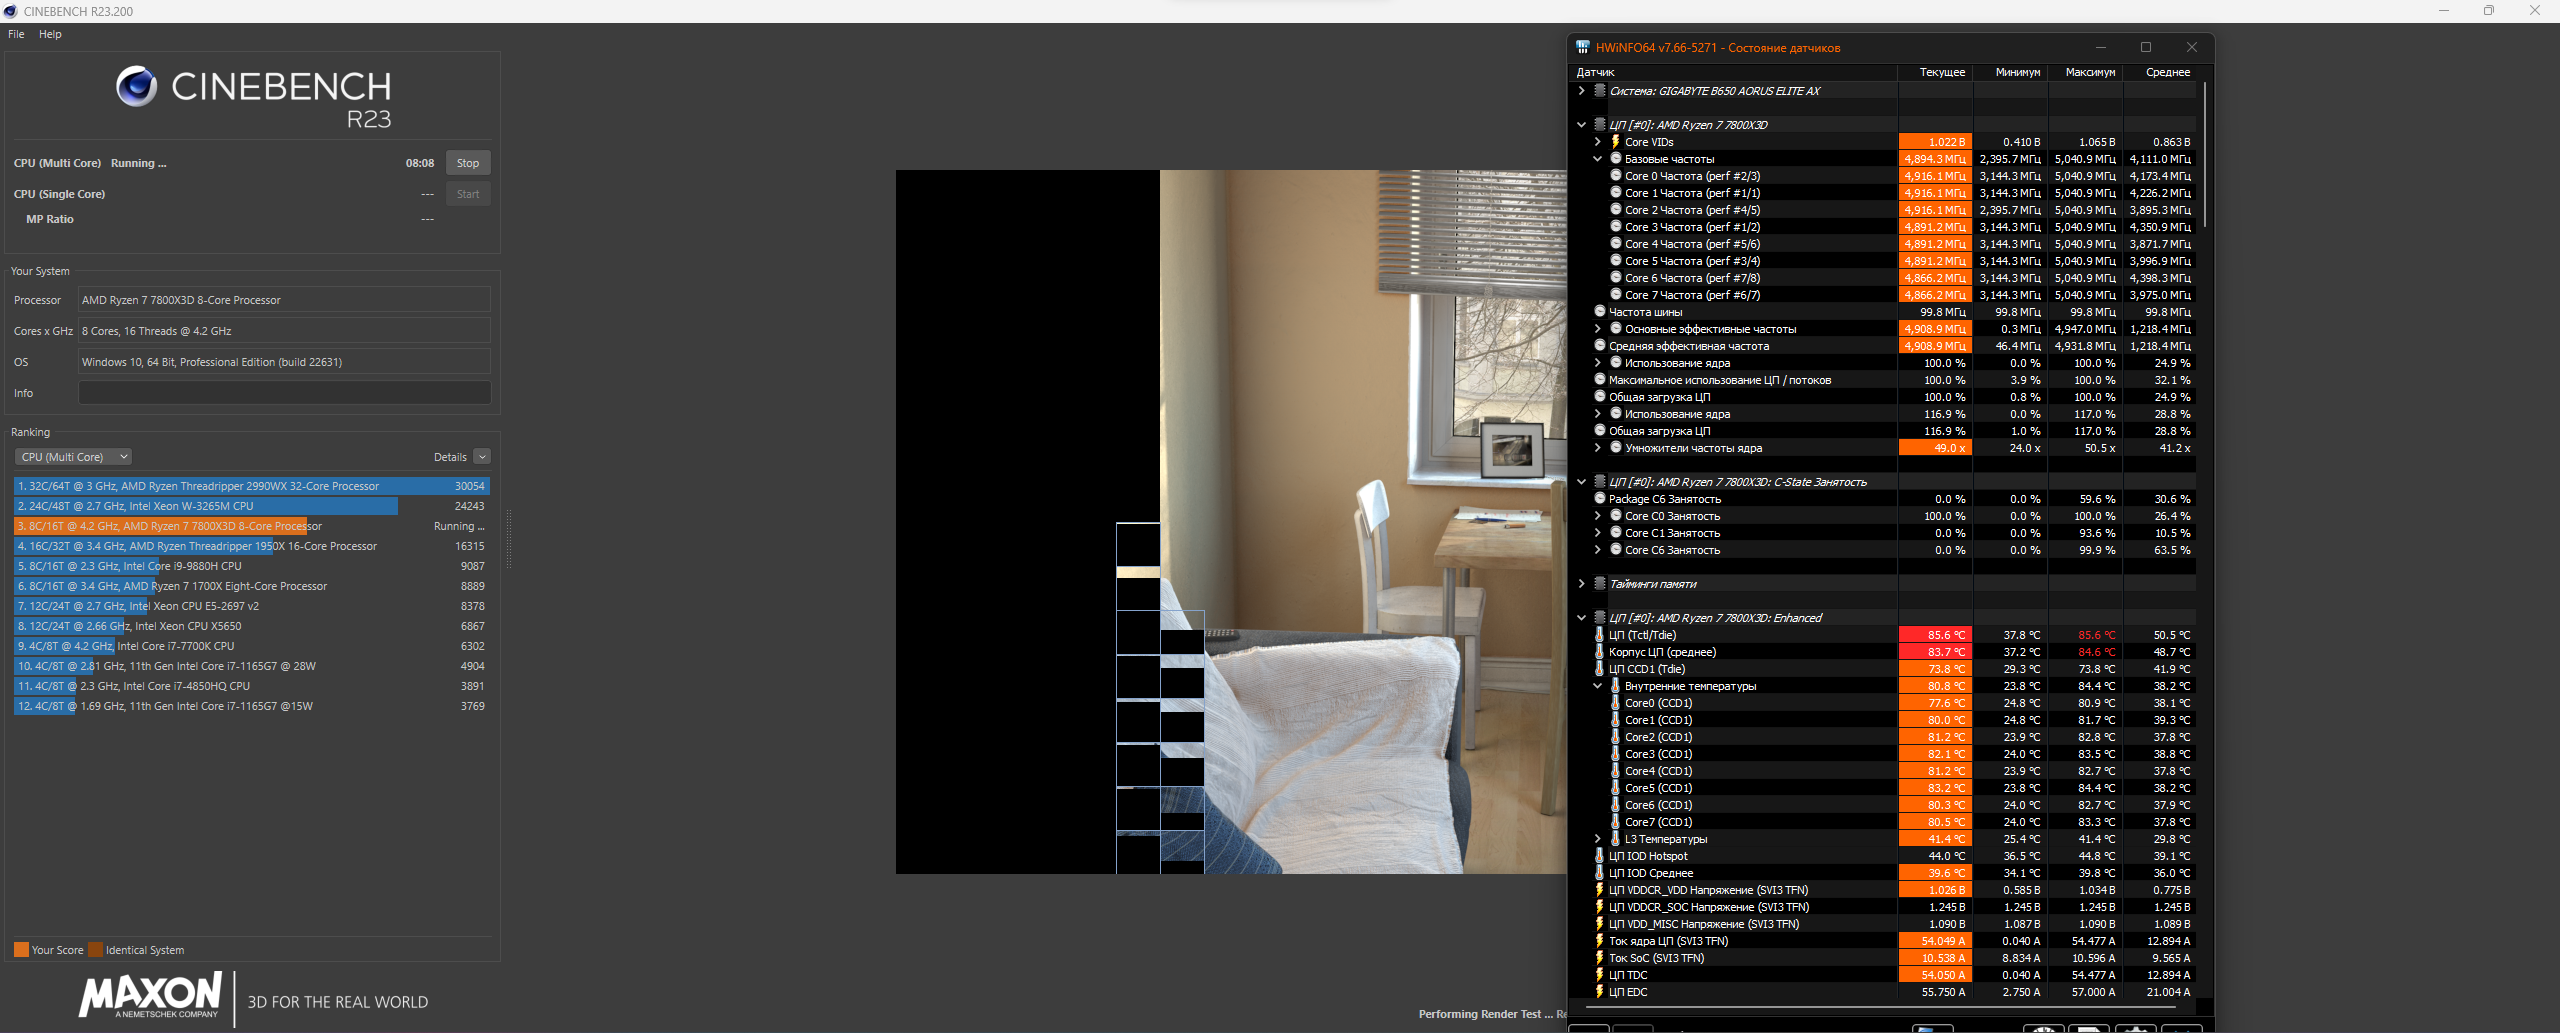Click the render preview image
Image resolution: width=2560 pixels, height=1033 pixels.
click(x=1231, y=522)
